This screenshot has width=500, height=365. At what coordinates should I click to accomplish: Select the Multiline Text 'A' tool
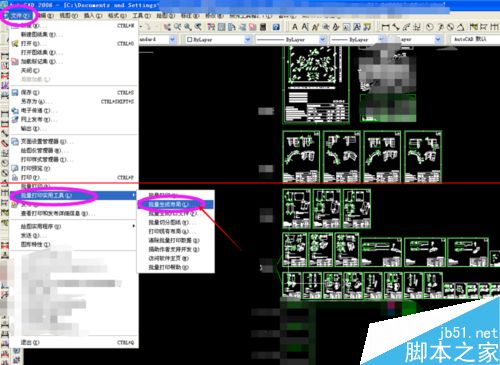[x=295, y=27]
